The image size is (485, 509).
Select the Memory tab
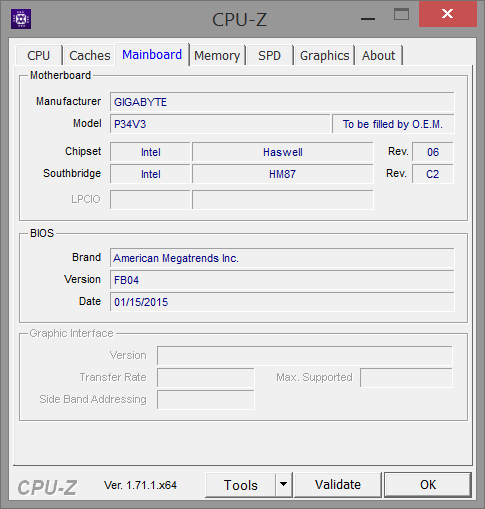(217, 55)
